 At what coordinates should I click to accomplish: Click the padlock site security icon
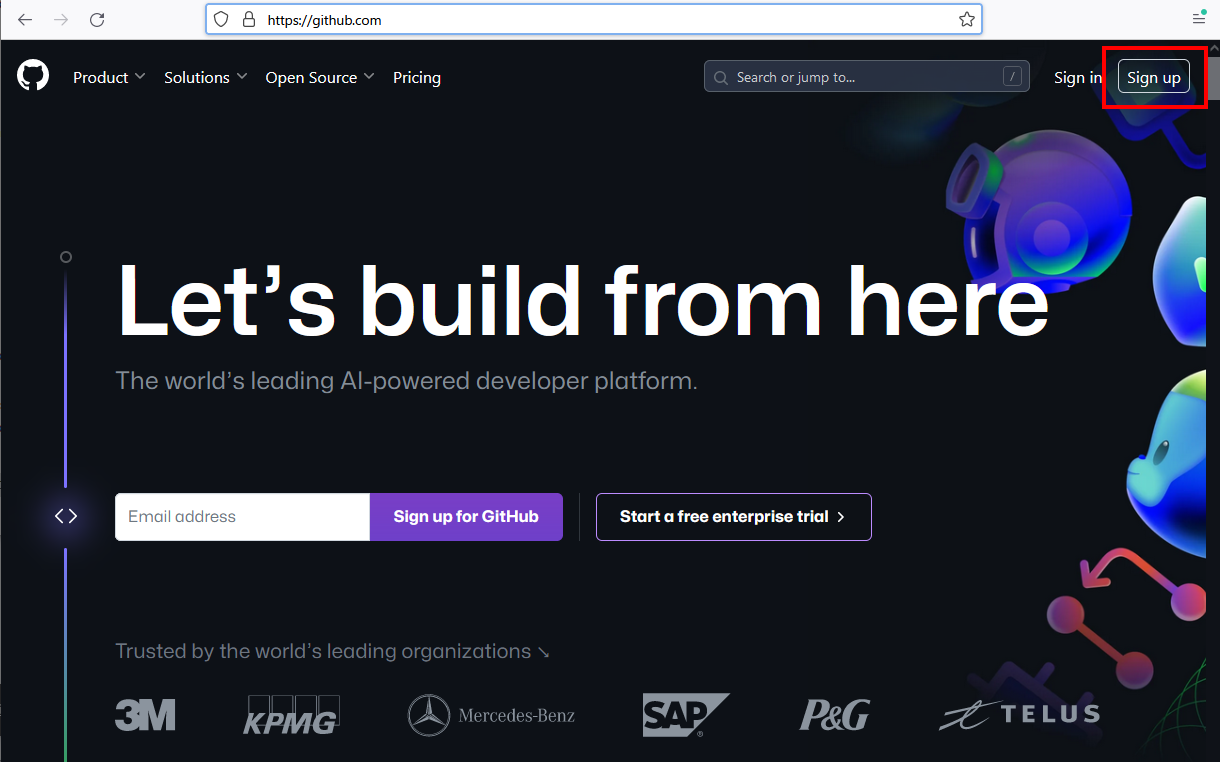point(249,20)
